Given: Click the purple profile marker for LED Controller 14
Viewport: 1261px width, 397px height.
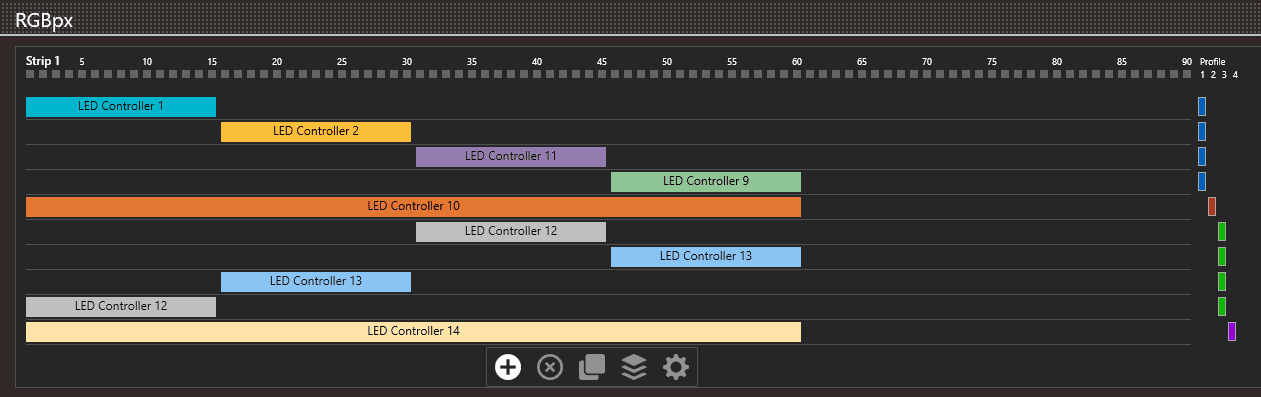Looking at the screenshot, I should click(x=1232, y=331).
